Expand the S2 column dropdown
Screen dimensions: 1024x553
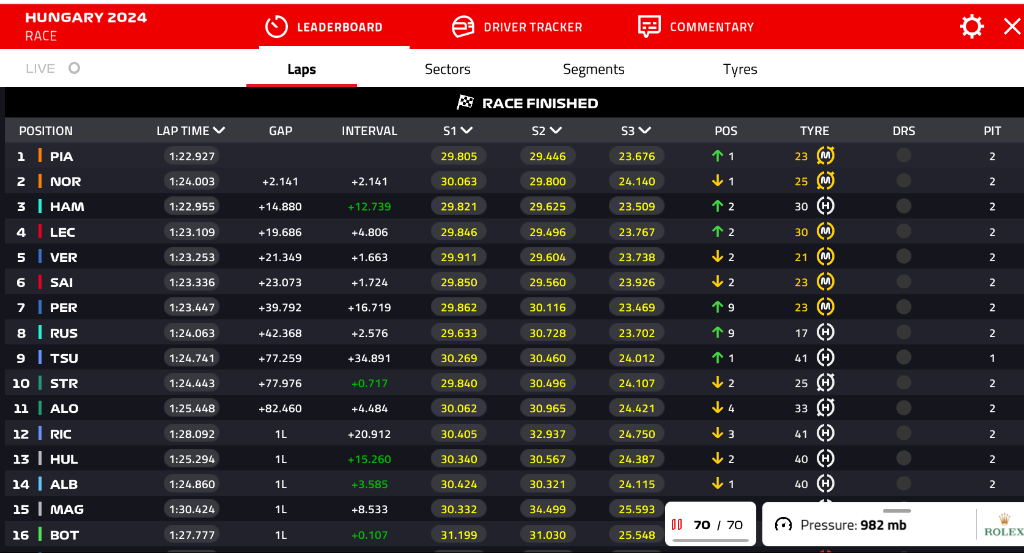point(556,131)
